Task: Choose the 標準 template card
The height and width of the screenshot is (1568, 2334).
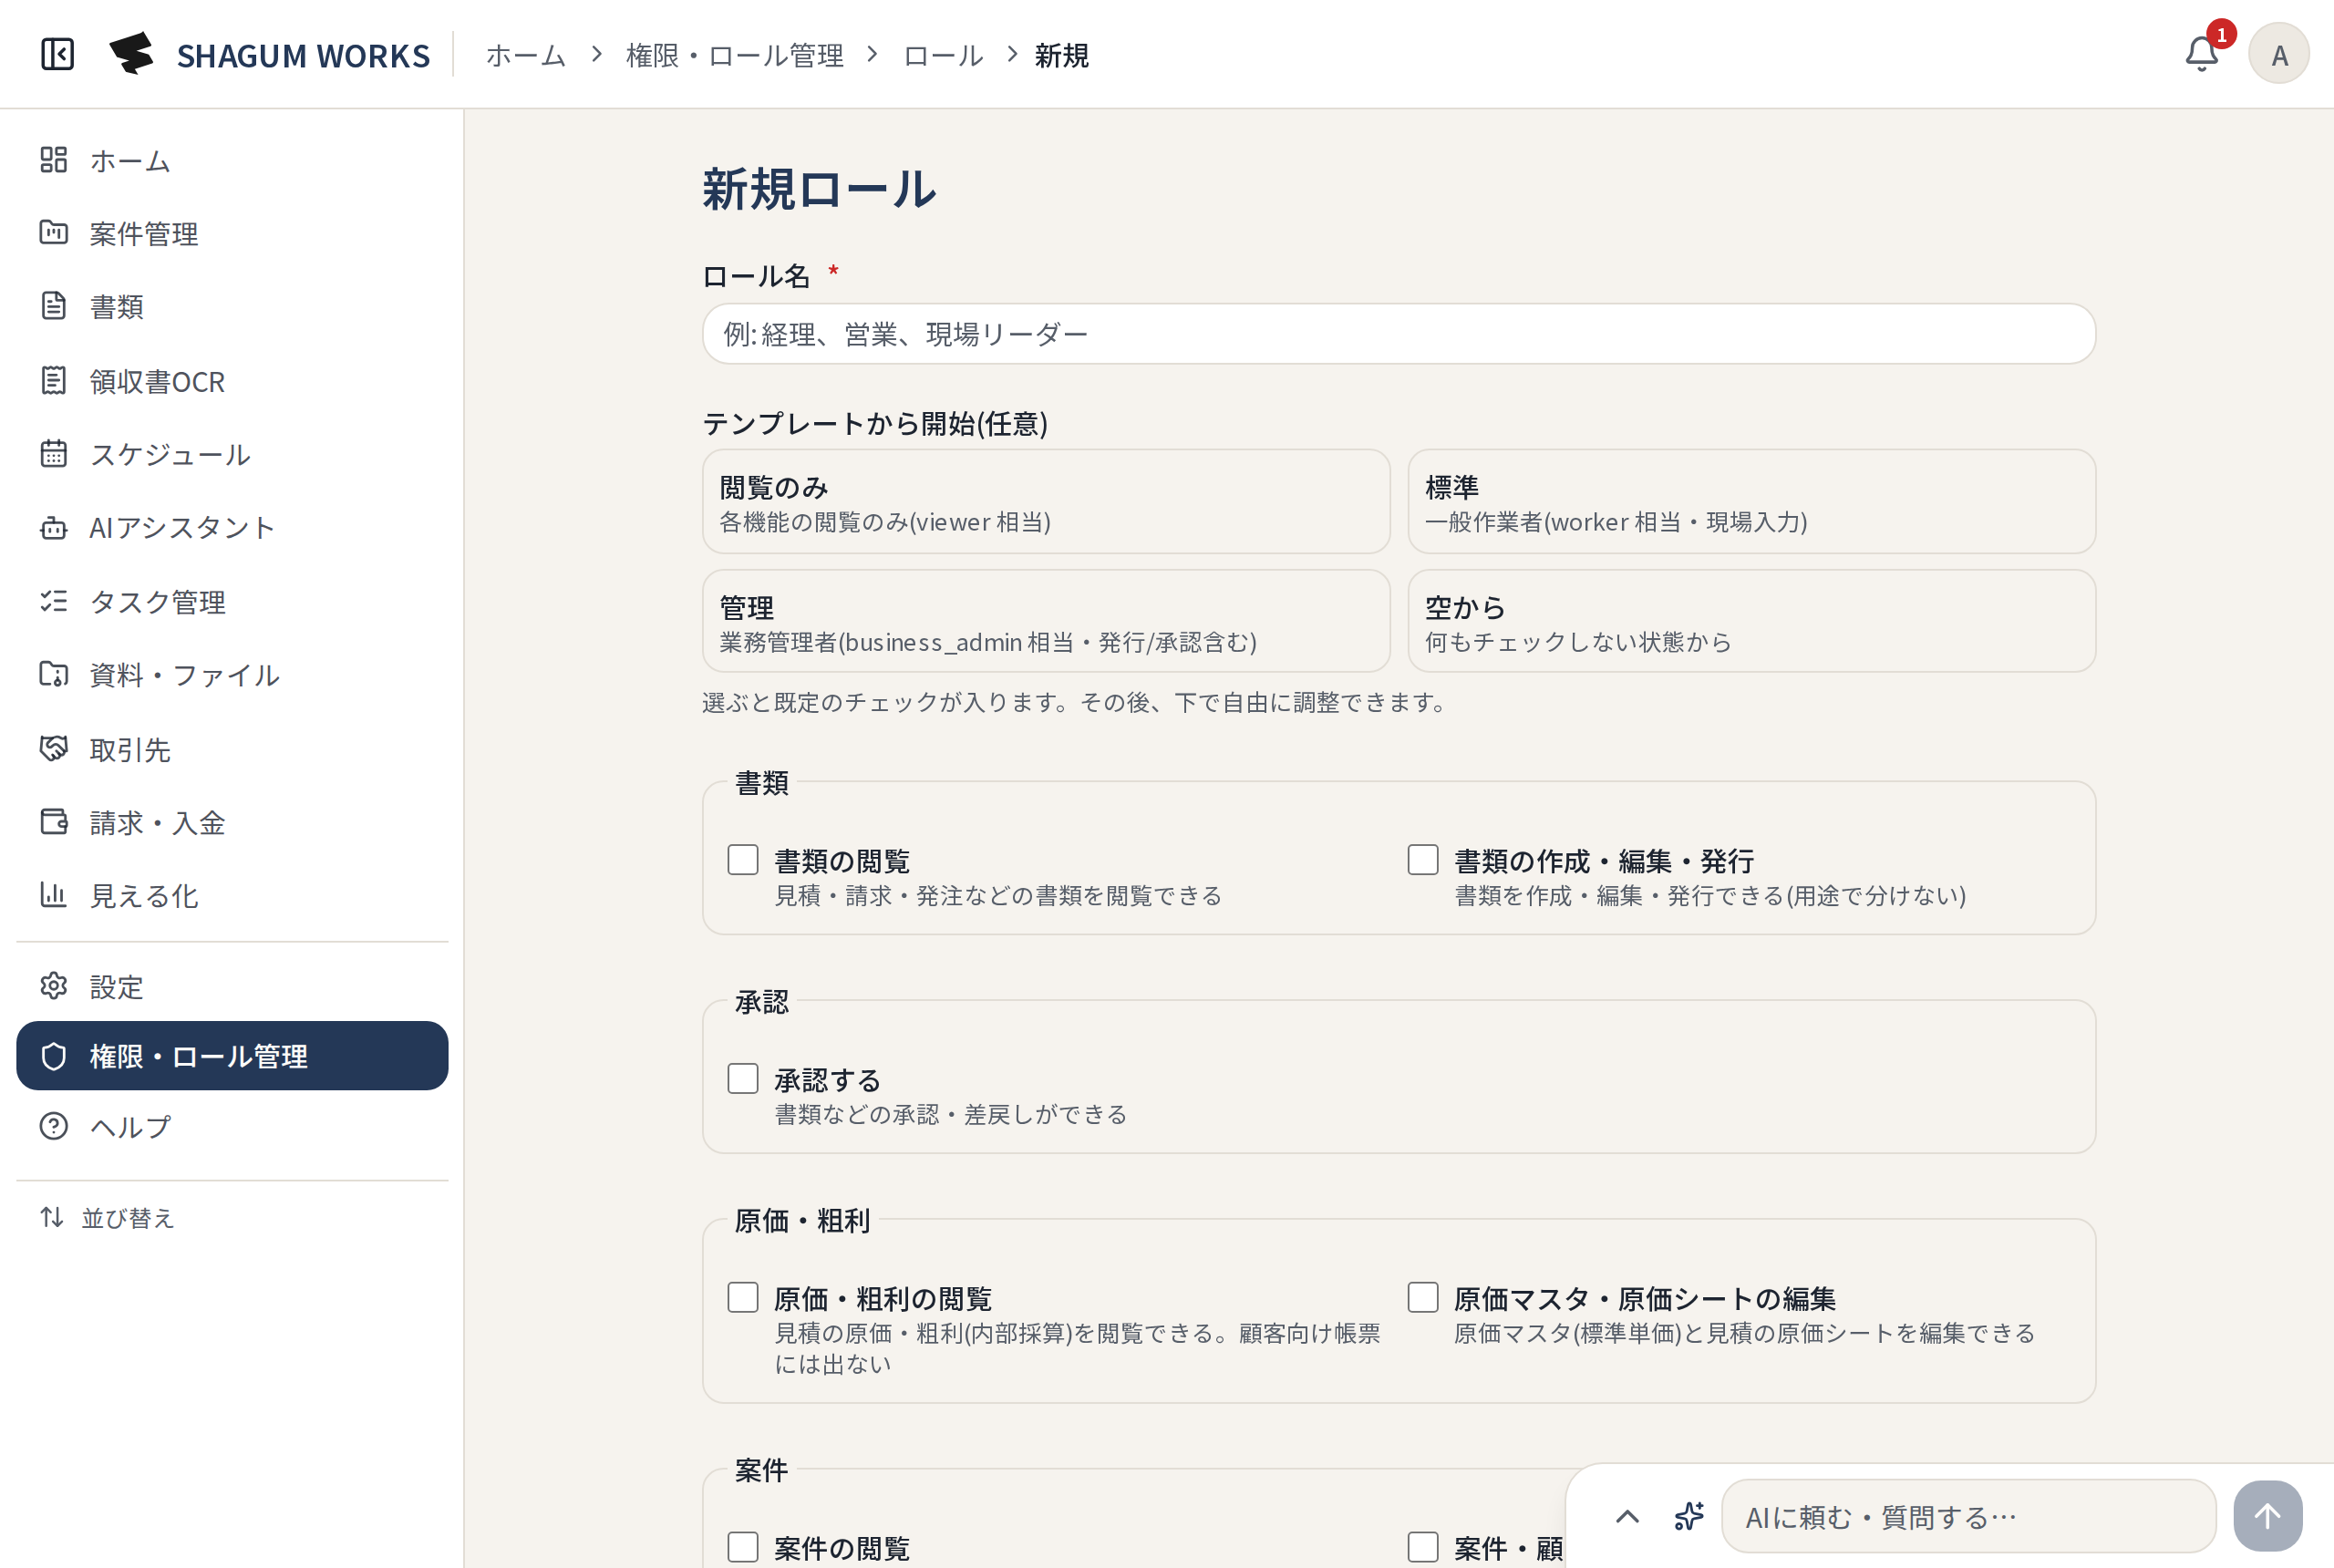Action: click(1751, 501)
